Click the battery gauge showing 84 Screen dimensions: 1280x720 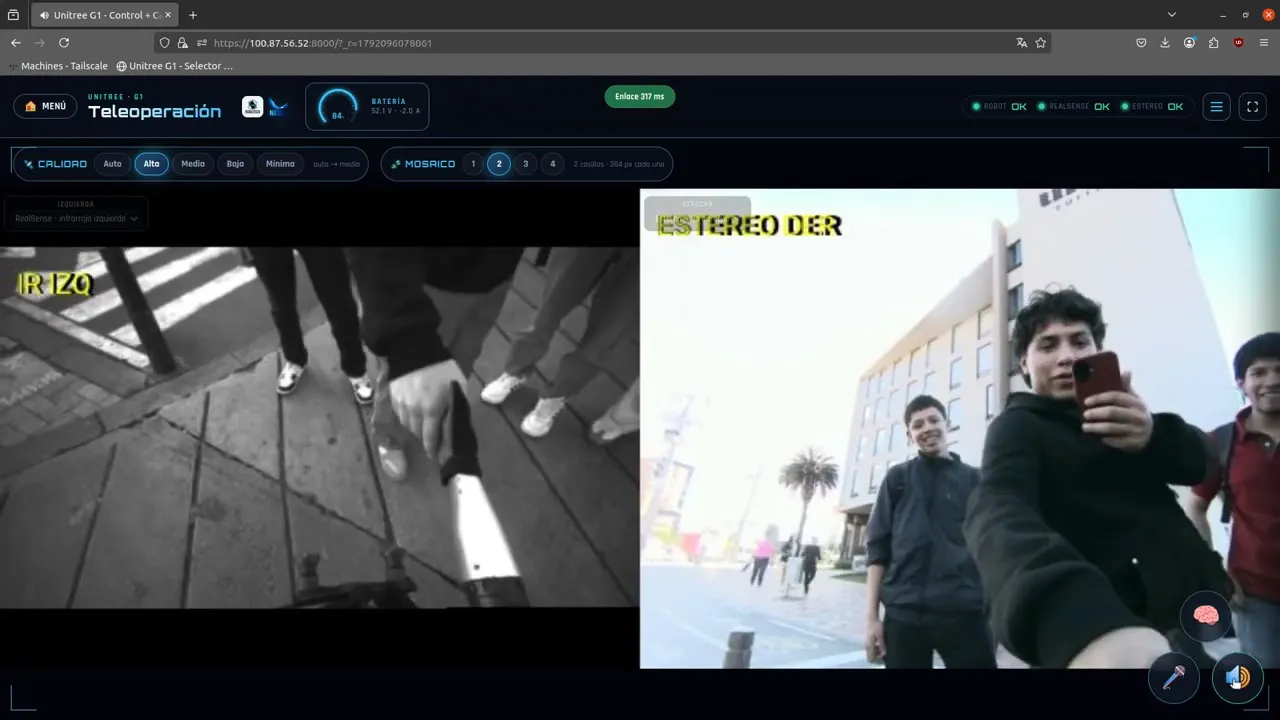(x=338, y=108)
